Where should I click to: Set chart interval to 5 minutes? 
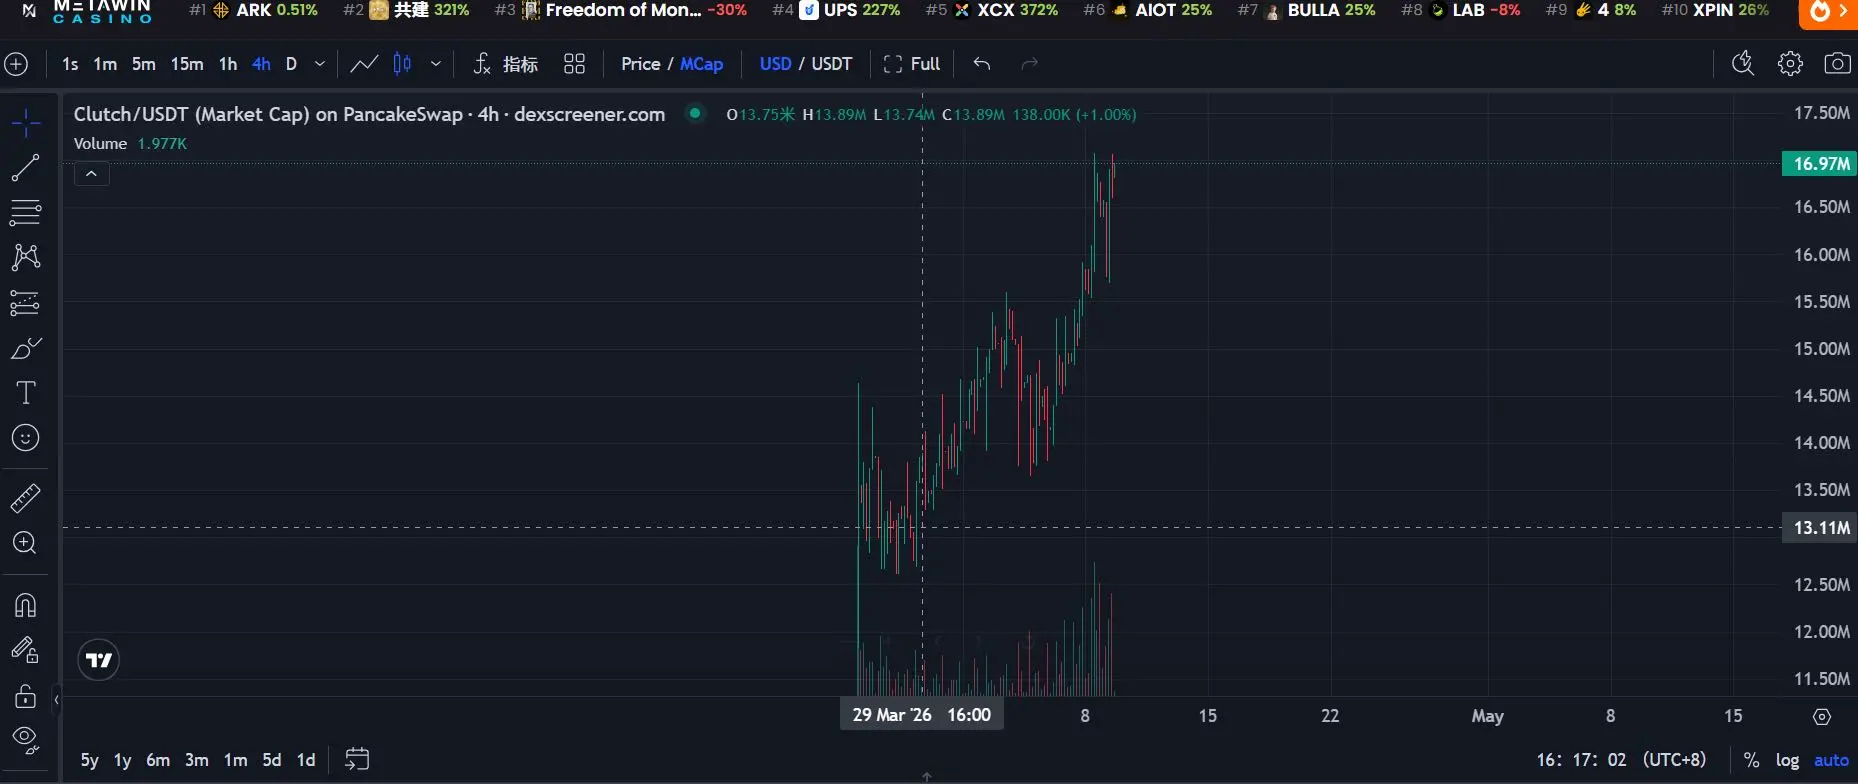coord(144,64)
